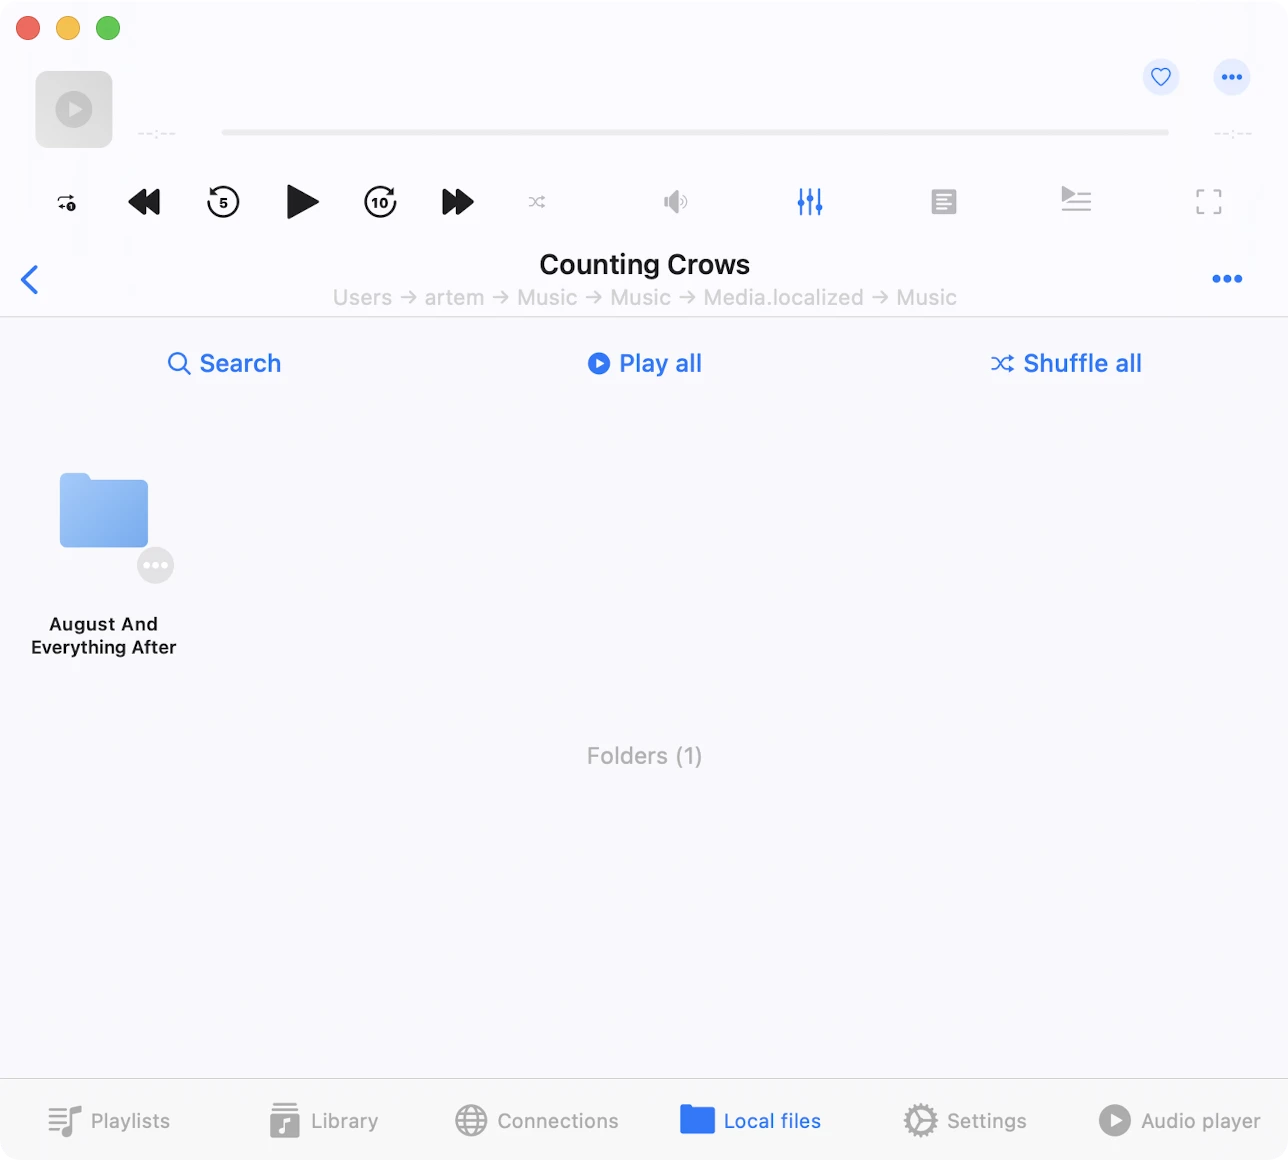The image size is (1288, 1160).
Task: Switch to the Playlists tab
Action: (109, 1121)
